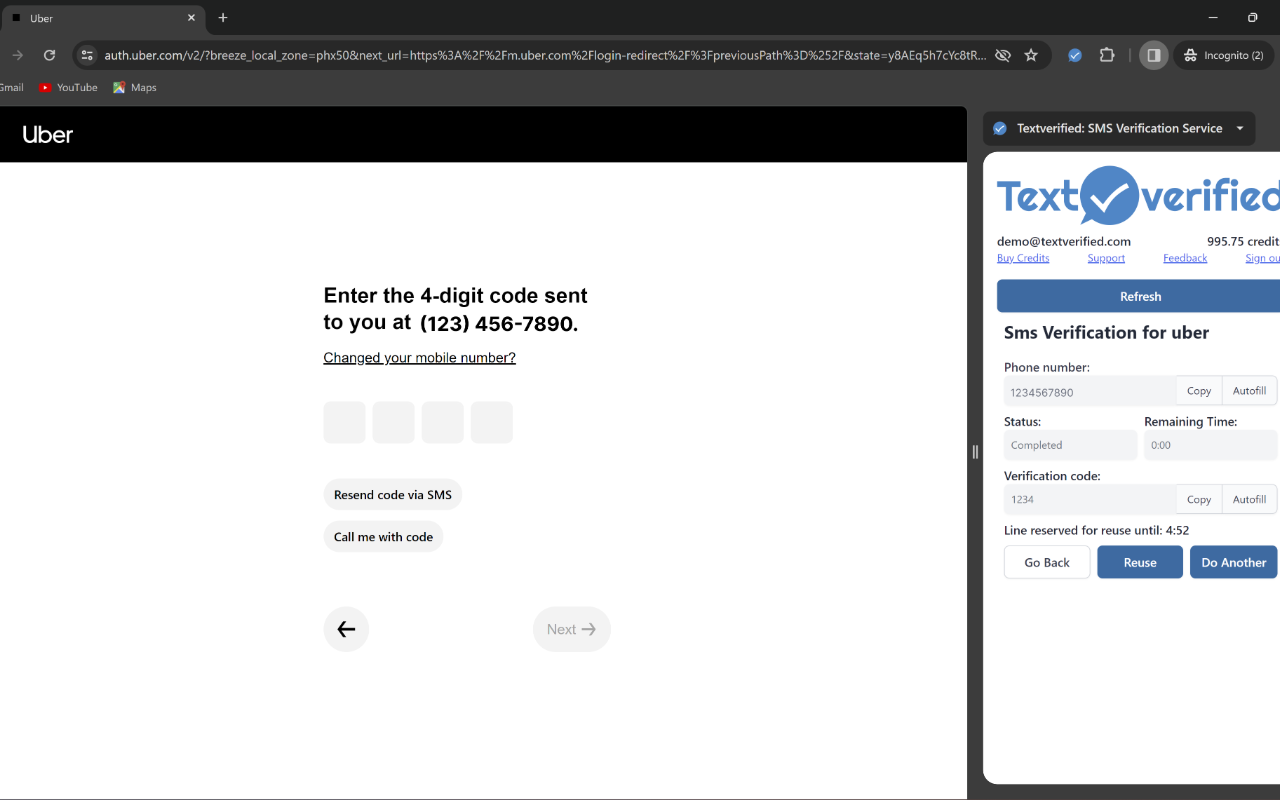The image size is (1280, 800).
Task: Click the third-party cookies blocked eye icon
Action: (1003, 55)
